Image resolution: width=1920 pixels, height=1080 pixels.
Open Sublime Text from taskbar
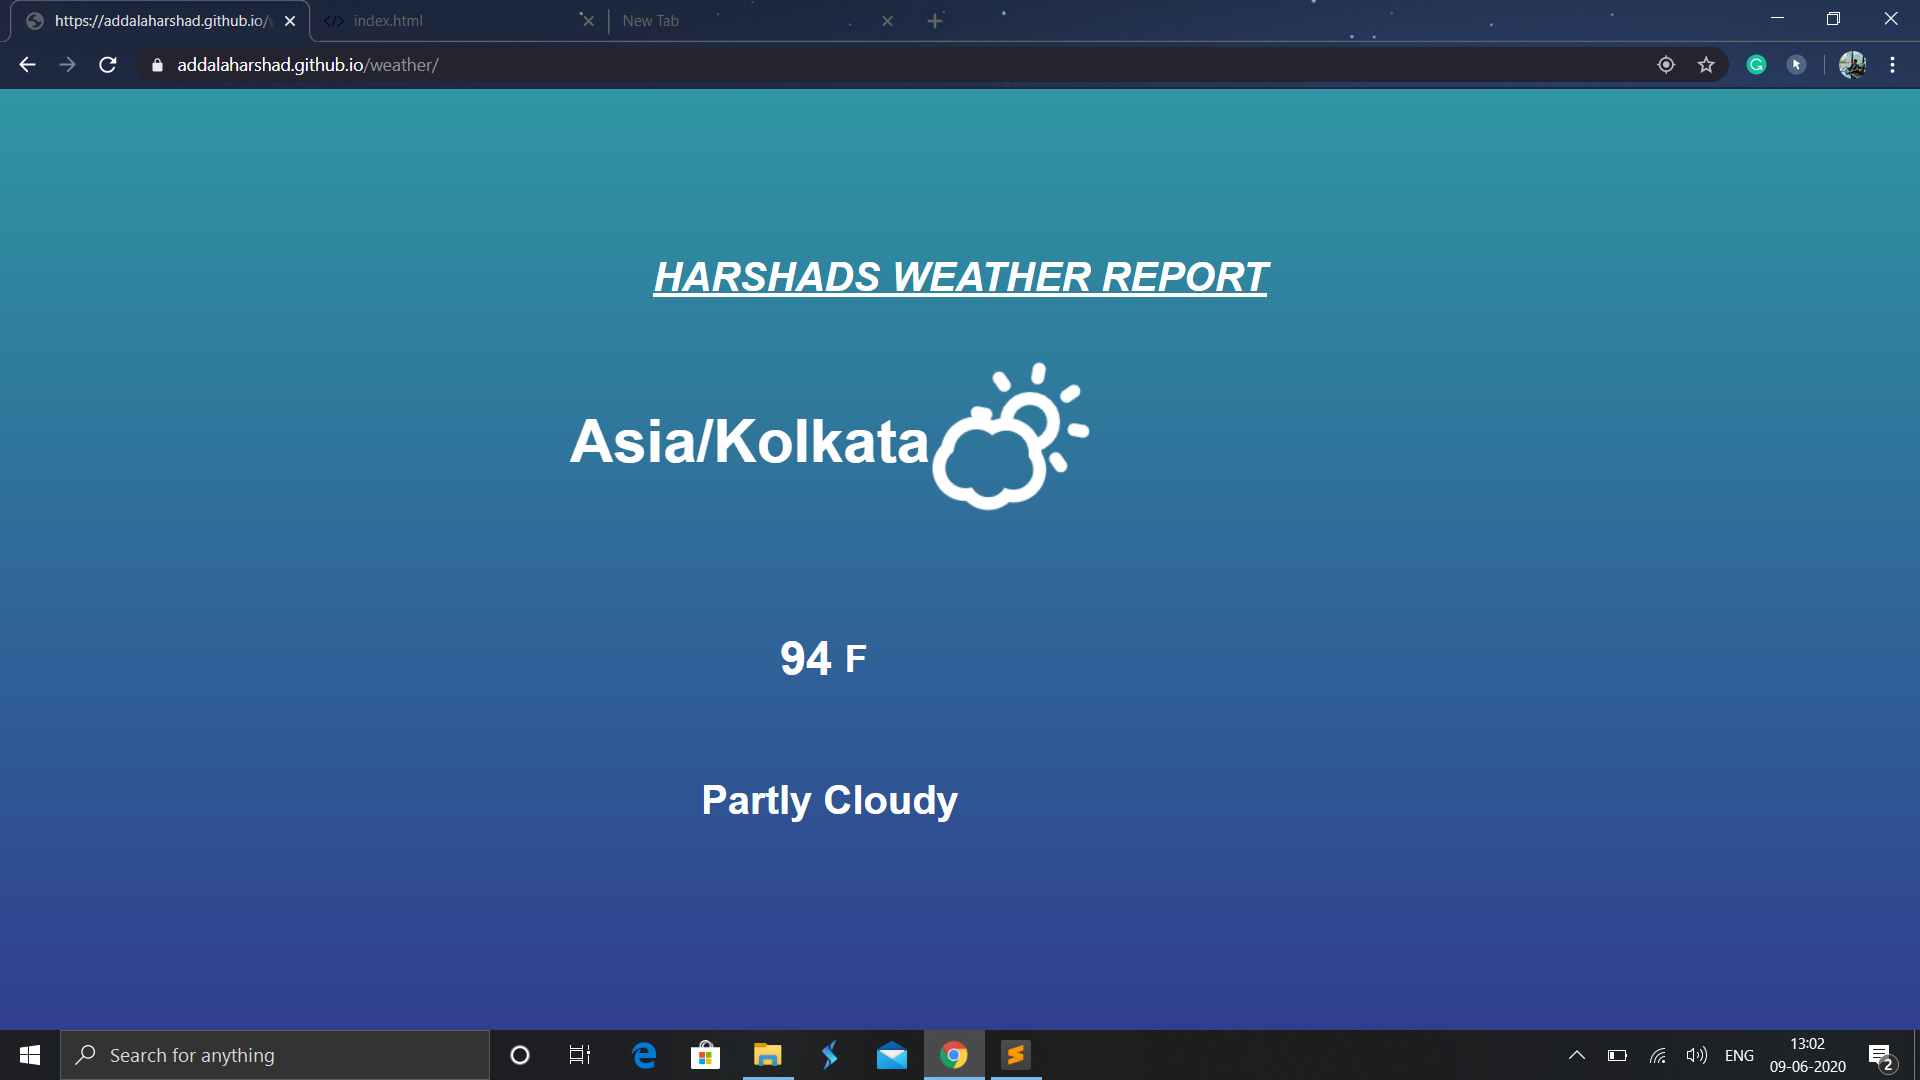coord(1016,1055)
